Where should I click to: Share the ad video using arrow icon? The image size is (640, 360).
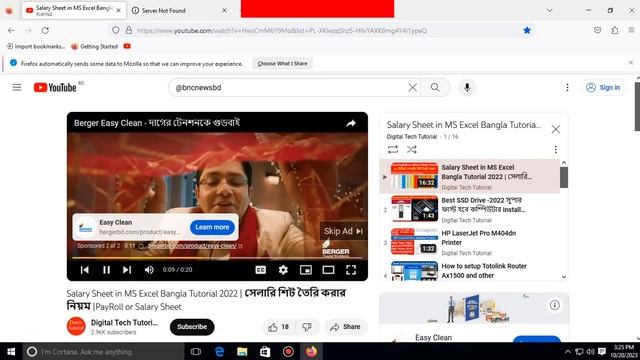[351, 123]
